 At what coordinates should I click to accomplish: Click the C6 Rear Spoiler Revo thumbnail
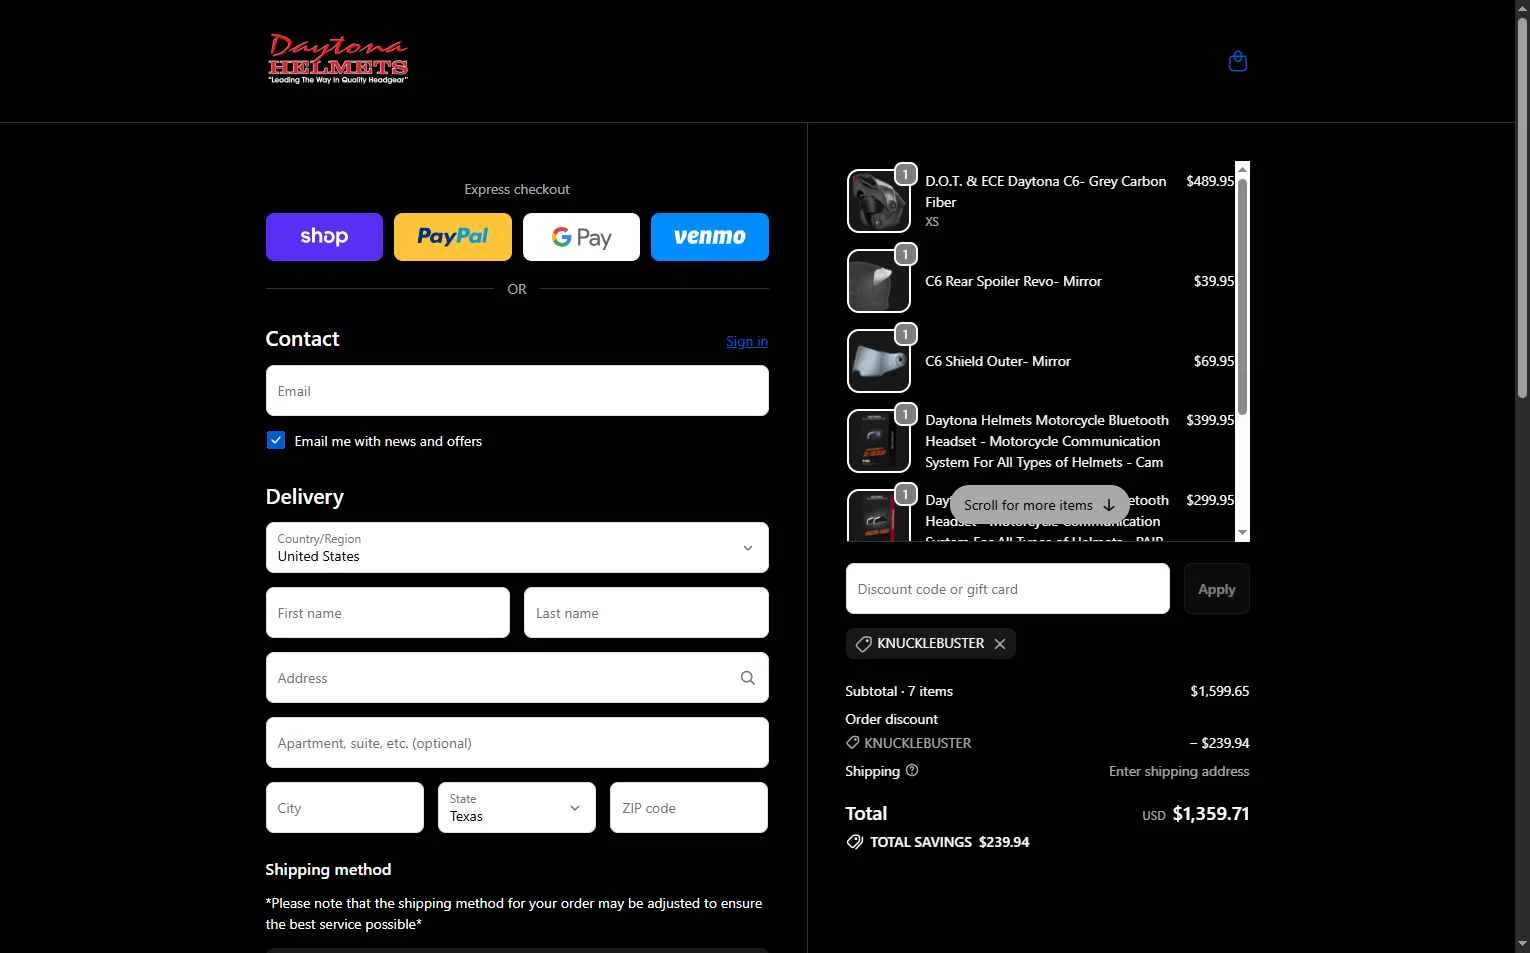(x=879, y=281)
